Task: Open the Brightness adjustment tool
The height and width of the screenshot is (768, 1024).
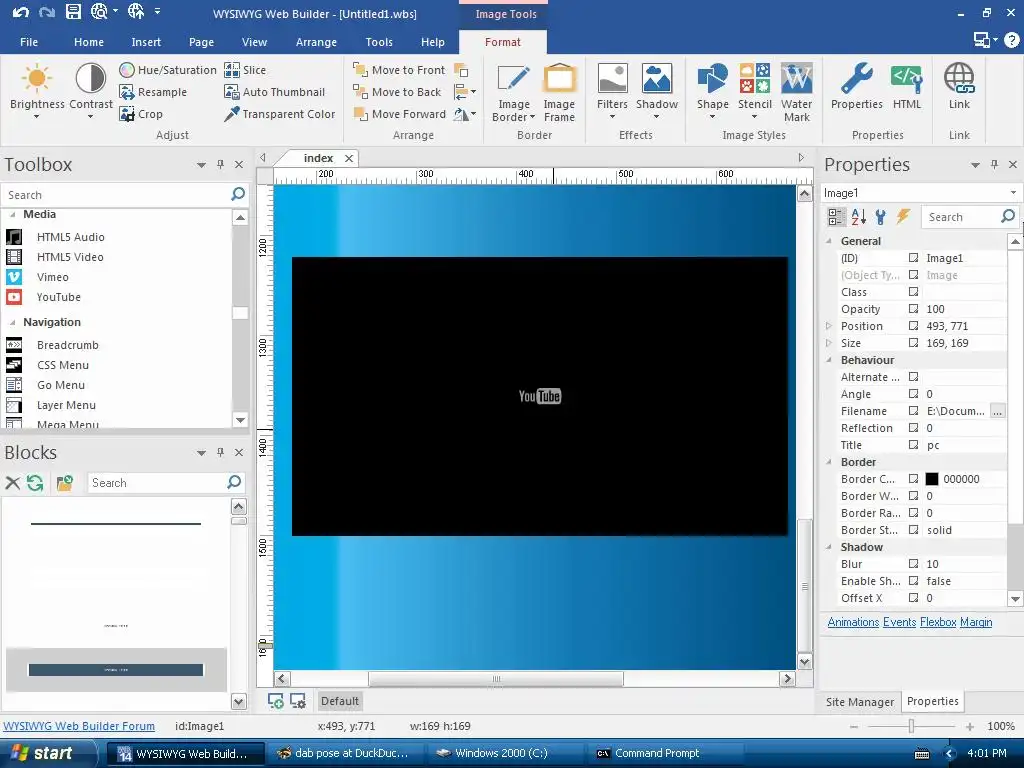Action: (x=37, y=90)
